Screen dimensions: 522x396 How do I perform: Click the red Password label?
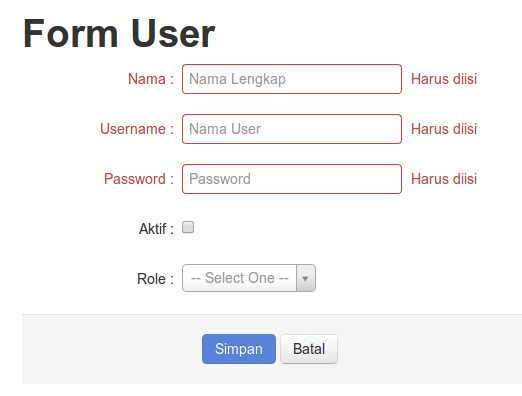[139, 179]
